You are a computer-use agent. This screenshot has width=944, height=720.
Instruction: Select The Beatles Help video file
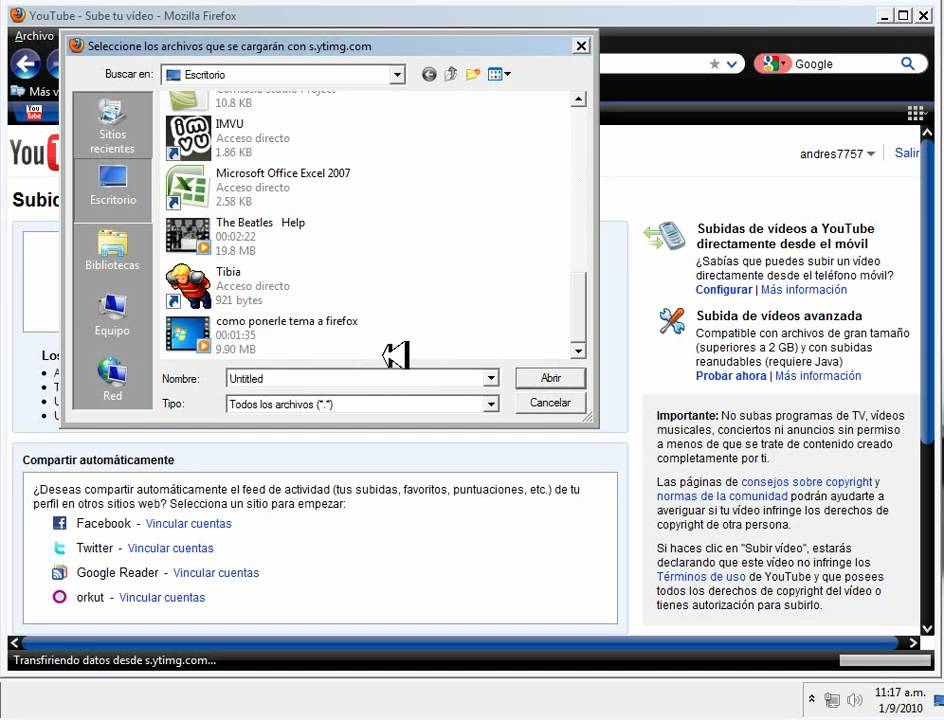point(235,236)
